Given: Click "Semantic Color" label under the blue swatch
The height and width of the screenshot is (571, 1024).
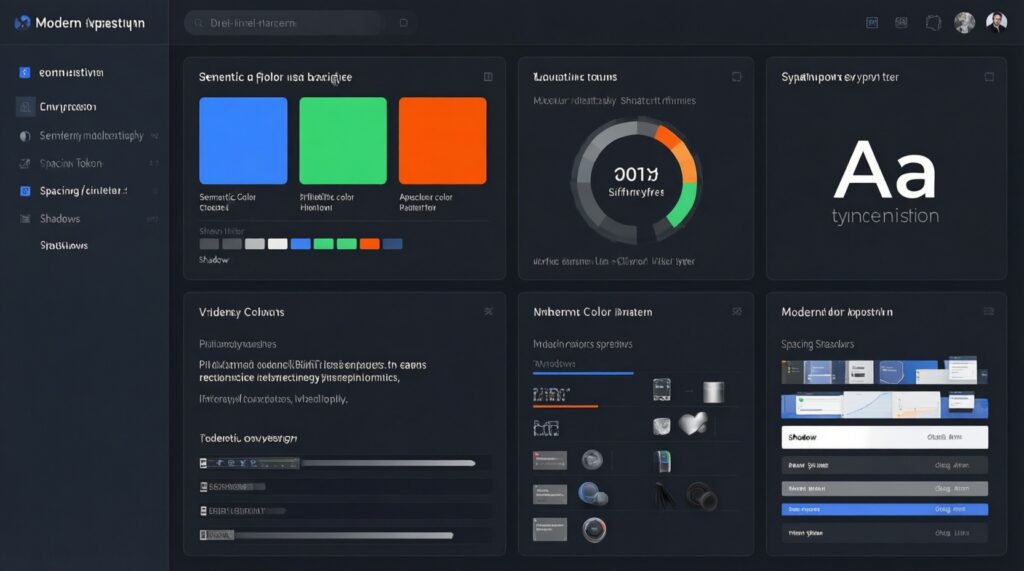Looking at the screenshot, I should 227,197.
